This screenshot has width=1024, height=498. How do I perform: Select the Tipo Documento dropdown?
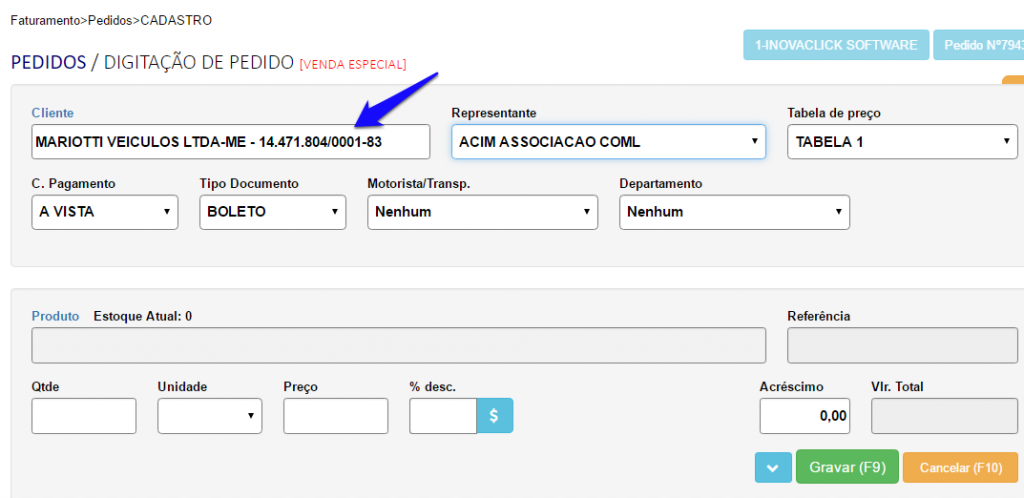(x=272, y=212)
